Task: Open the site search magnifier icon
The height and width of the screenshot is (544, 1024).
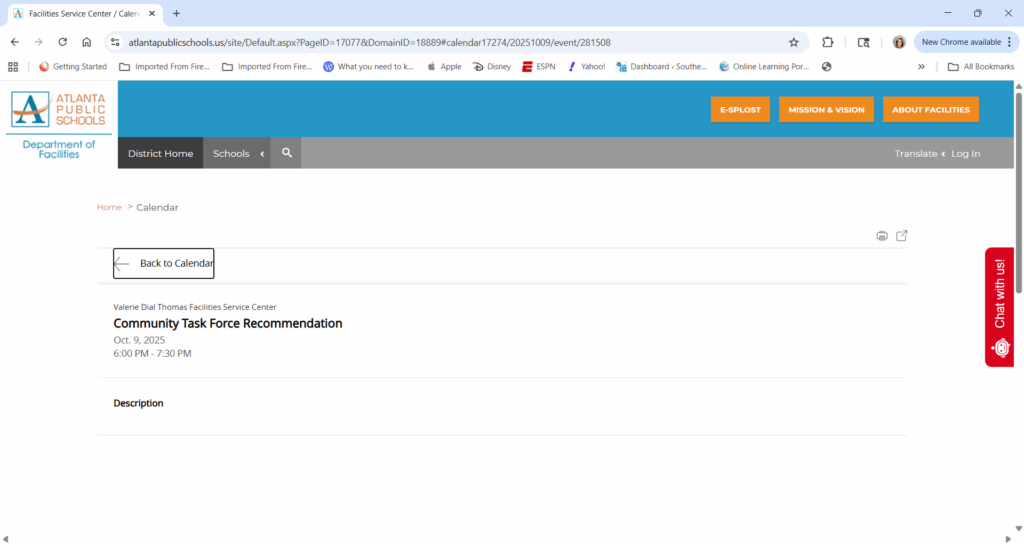Action: tap(286, 153)
